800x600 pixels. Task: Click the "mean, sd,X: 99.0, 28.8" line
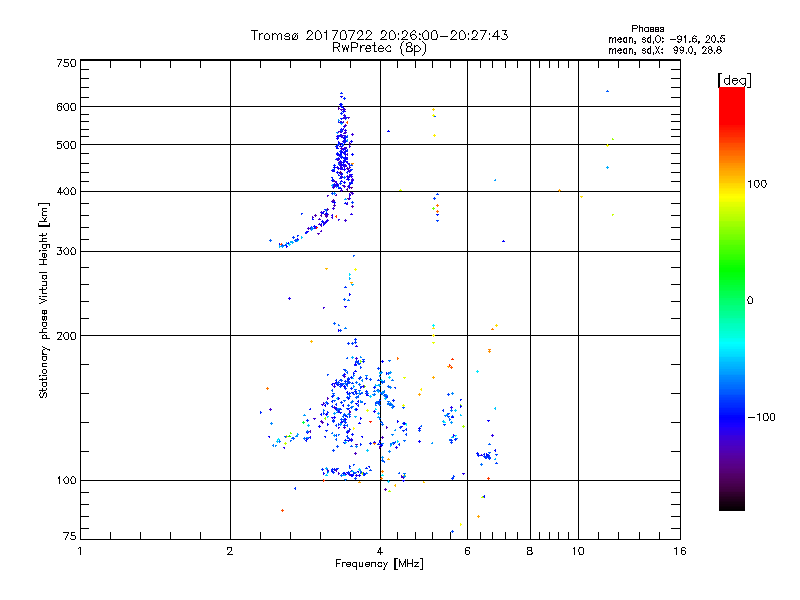point(665,50)
